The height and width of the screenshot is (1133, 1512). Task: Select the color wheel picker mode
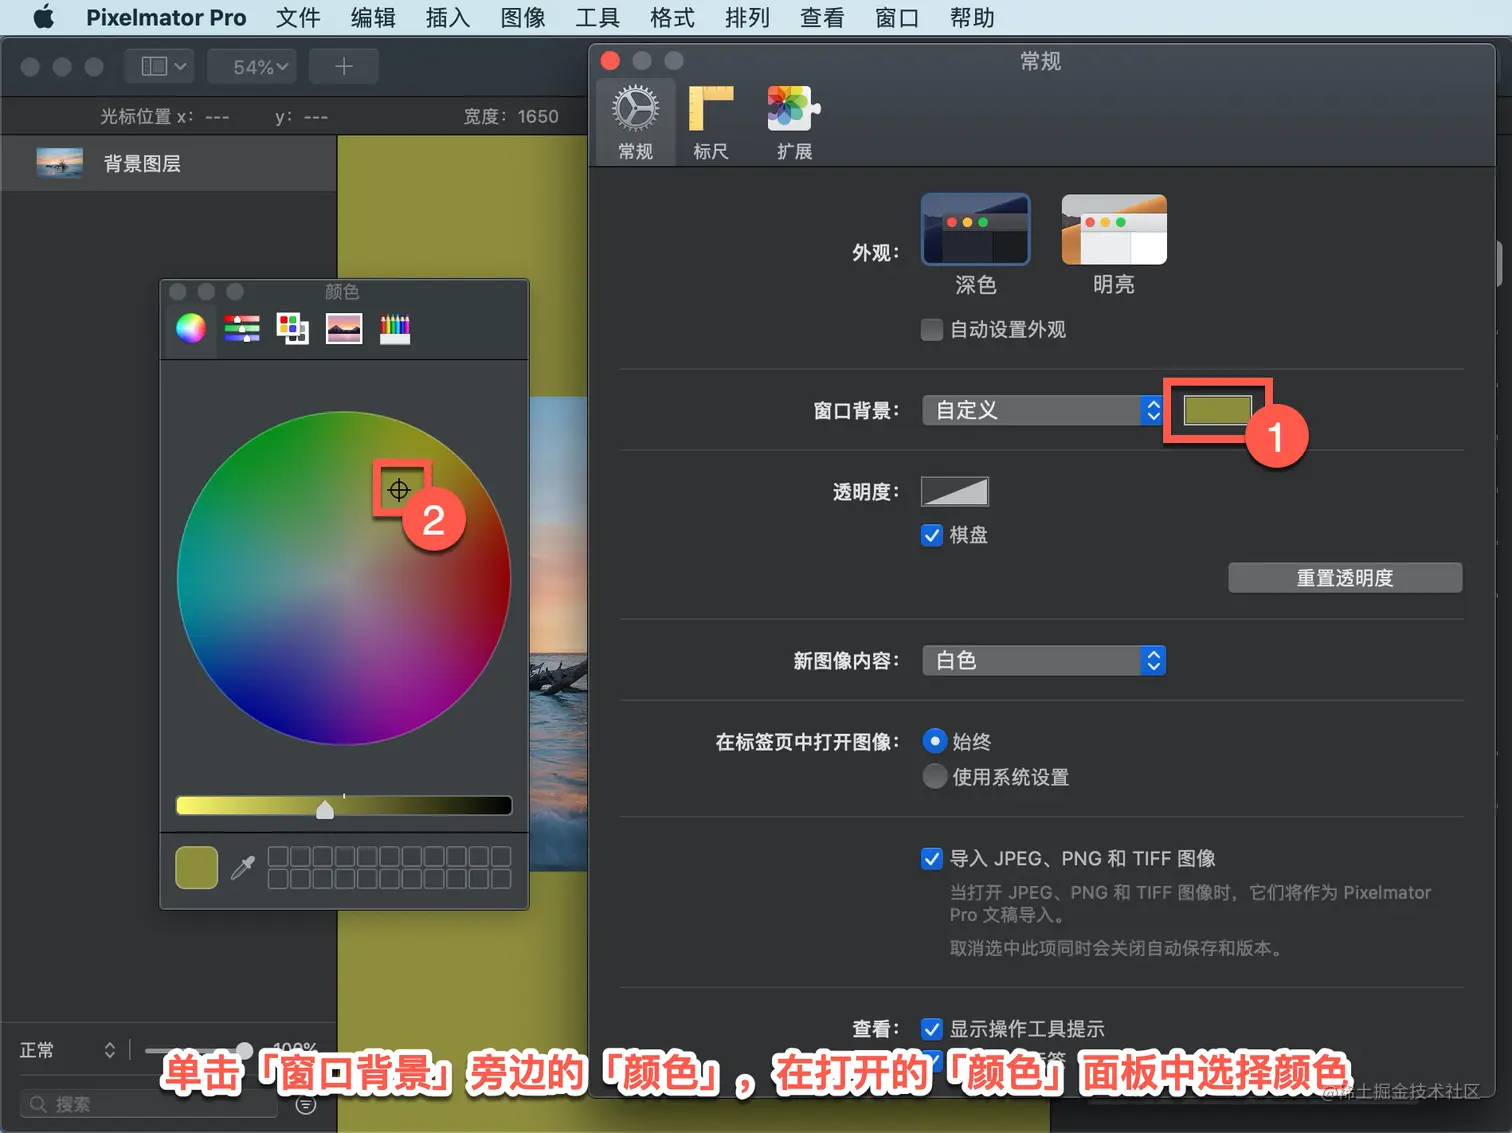pyautogui.click(x=191, y=328)
